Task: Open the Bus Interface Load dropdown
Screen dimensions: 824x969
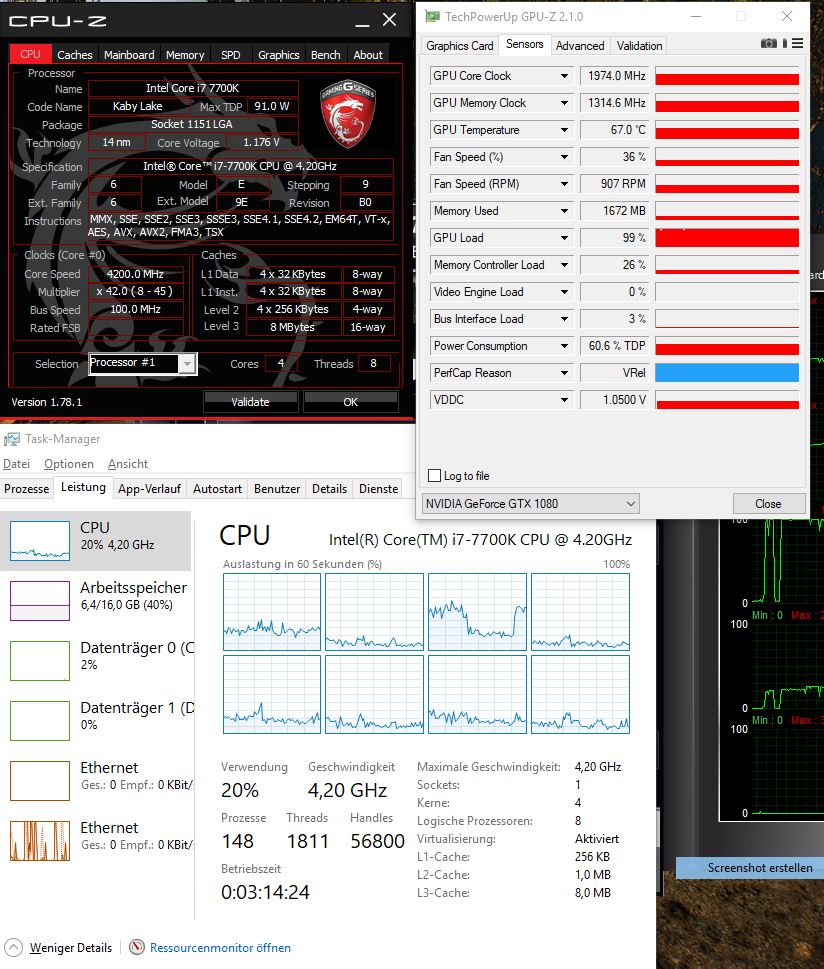Action: [564, 319]
